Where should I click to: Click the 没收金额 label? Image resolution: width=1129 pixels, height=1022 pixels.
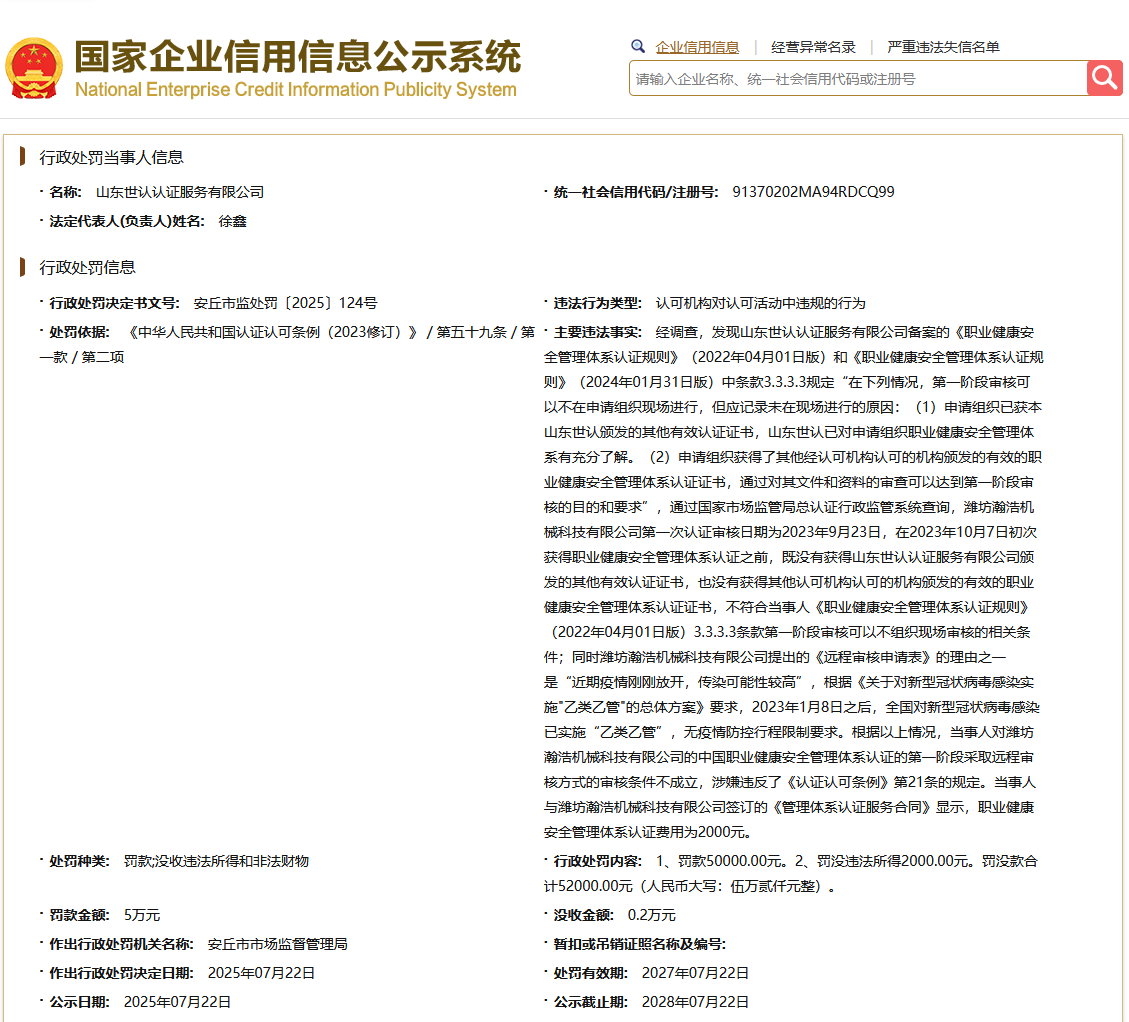pos(583,915)
